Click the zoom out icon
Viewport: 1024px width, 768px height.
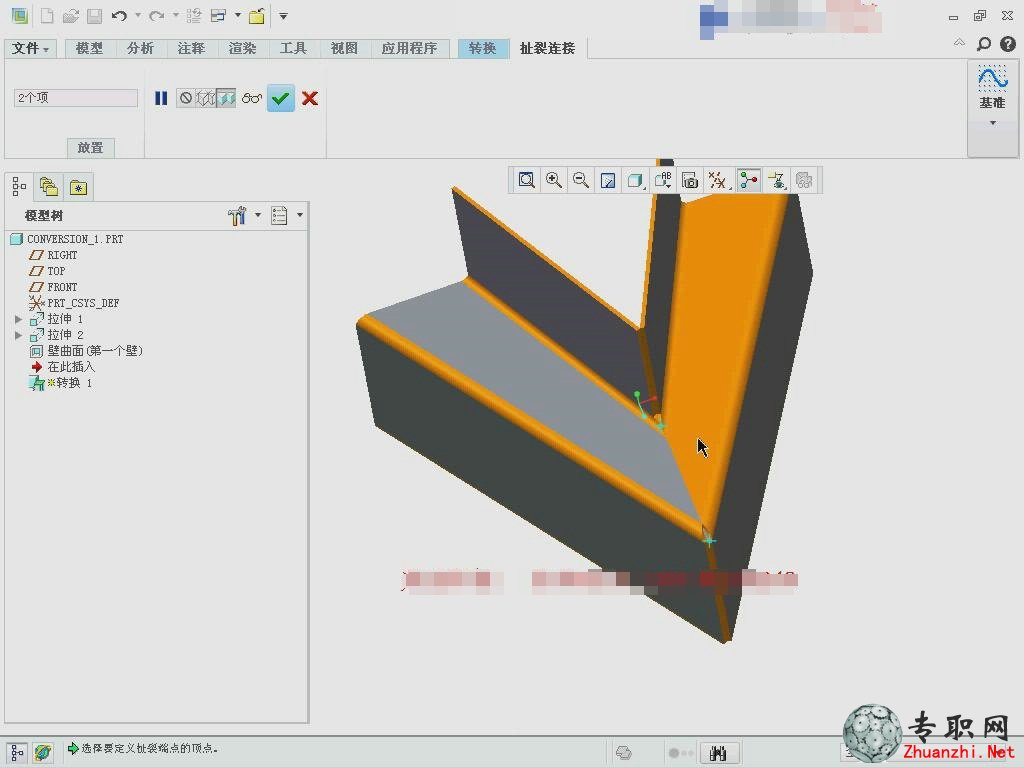(x=581, y=180)
